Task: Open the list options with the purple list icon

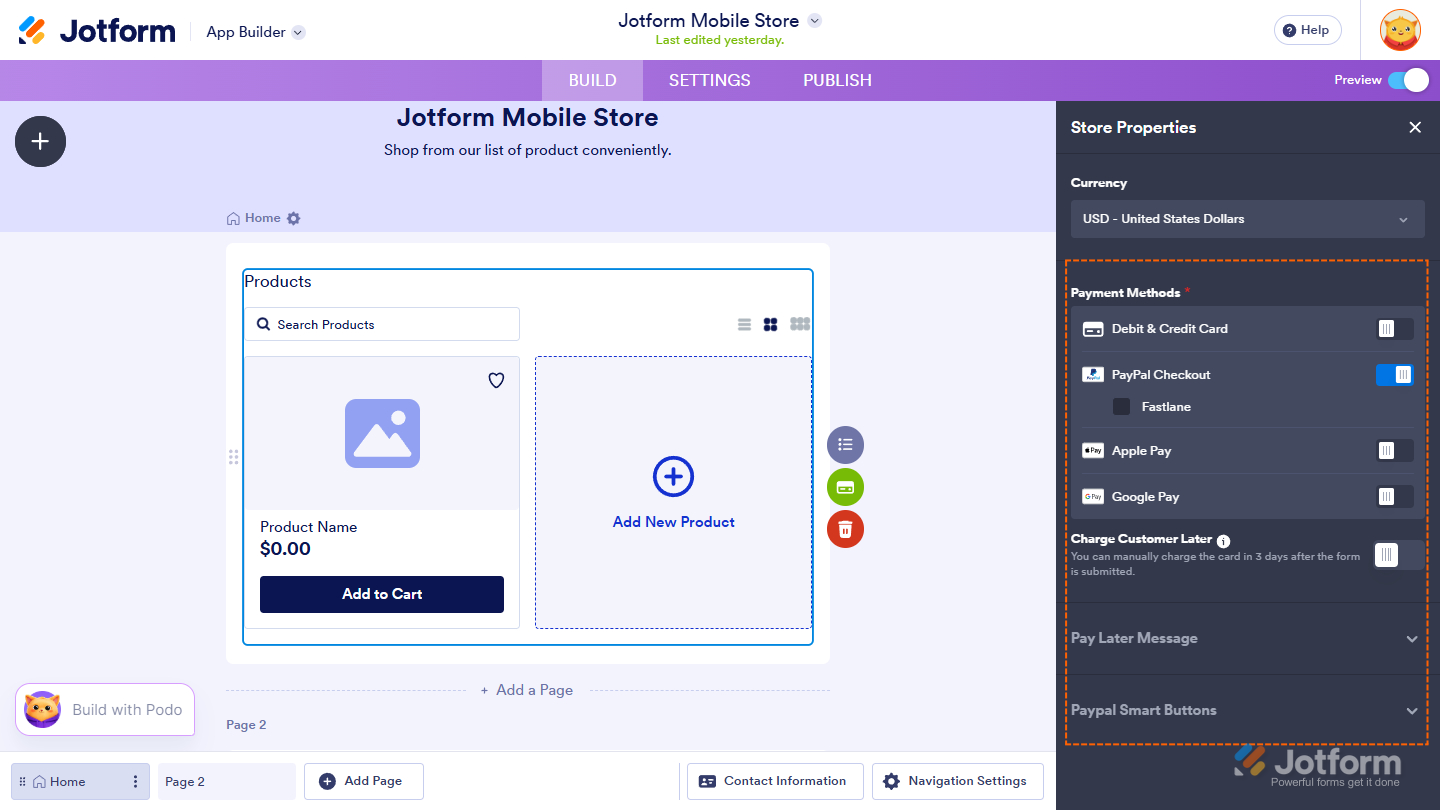Action: (x=845, y=444)
